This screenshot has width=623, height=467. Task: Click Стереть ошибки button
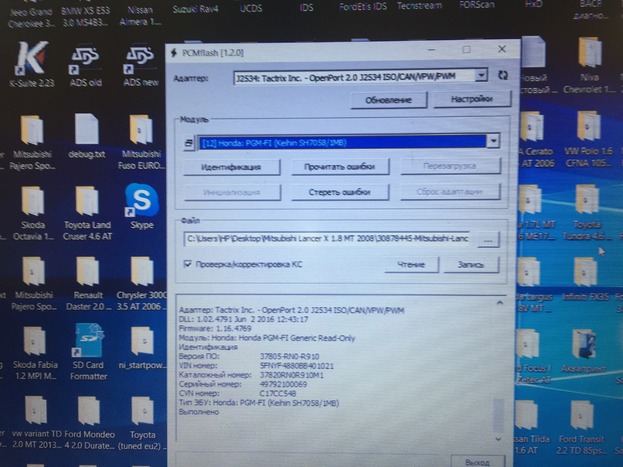(x=339, y=192)
